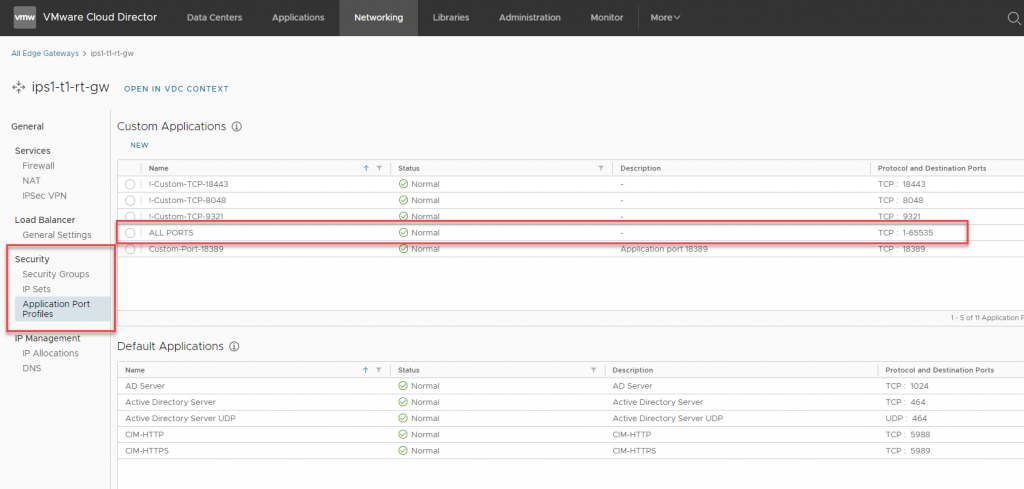Click NEW to add custom application
1024x489 pixels.
[x=139, y=146]
